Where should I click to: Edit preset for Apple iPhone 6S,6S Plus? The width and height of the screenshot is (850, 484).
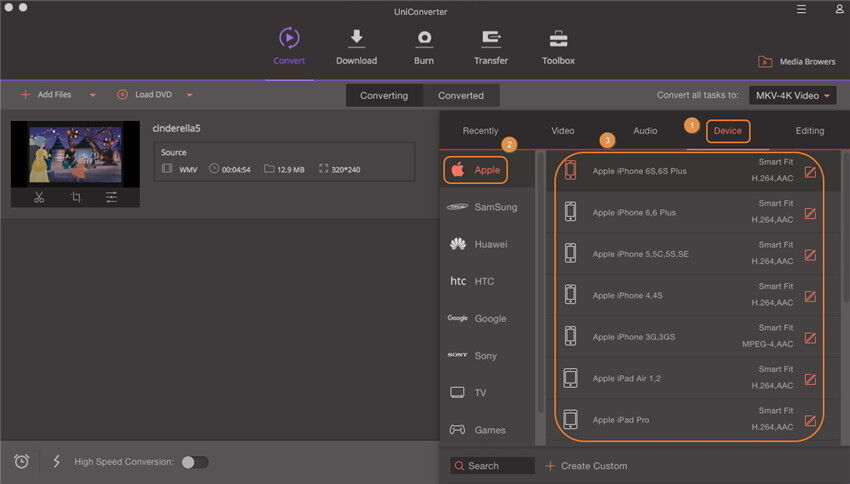[x=810, y=171]
